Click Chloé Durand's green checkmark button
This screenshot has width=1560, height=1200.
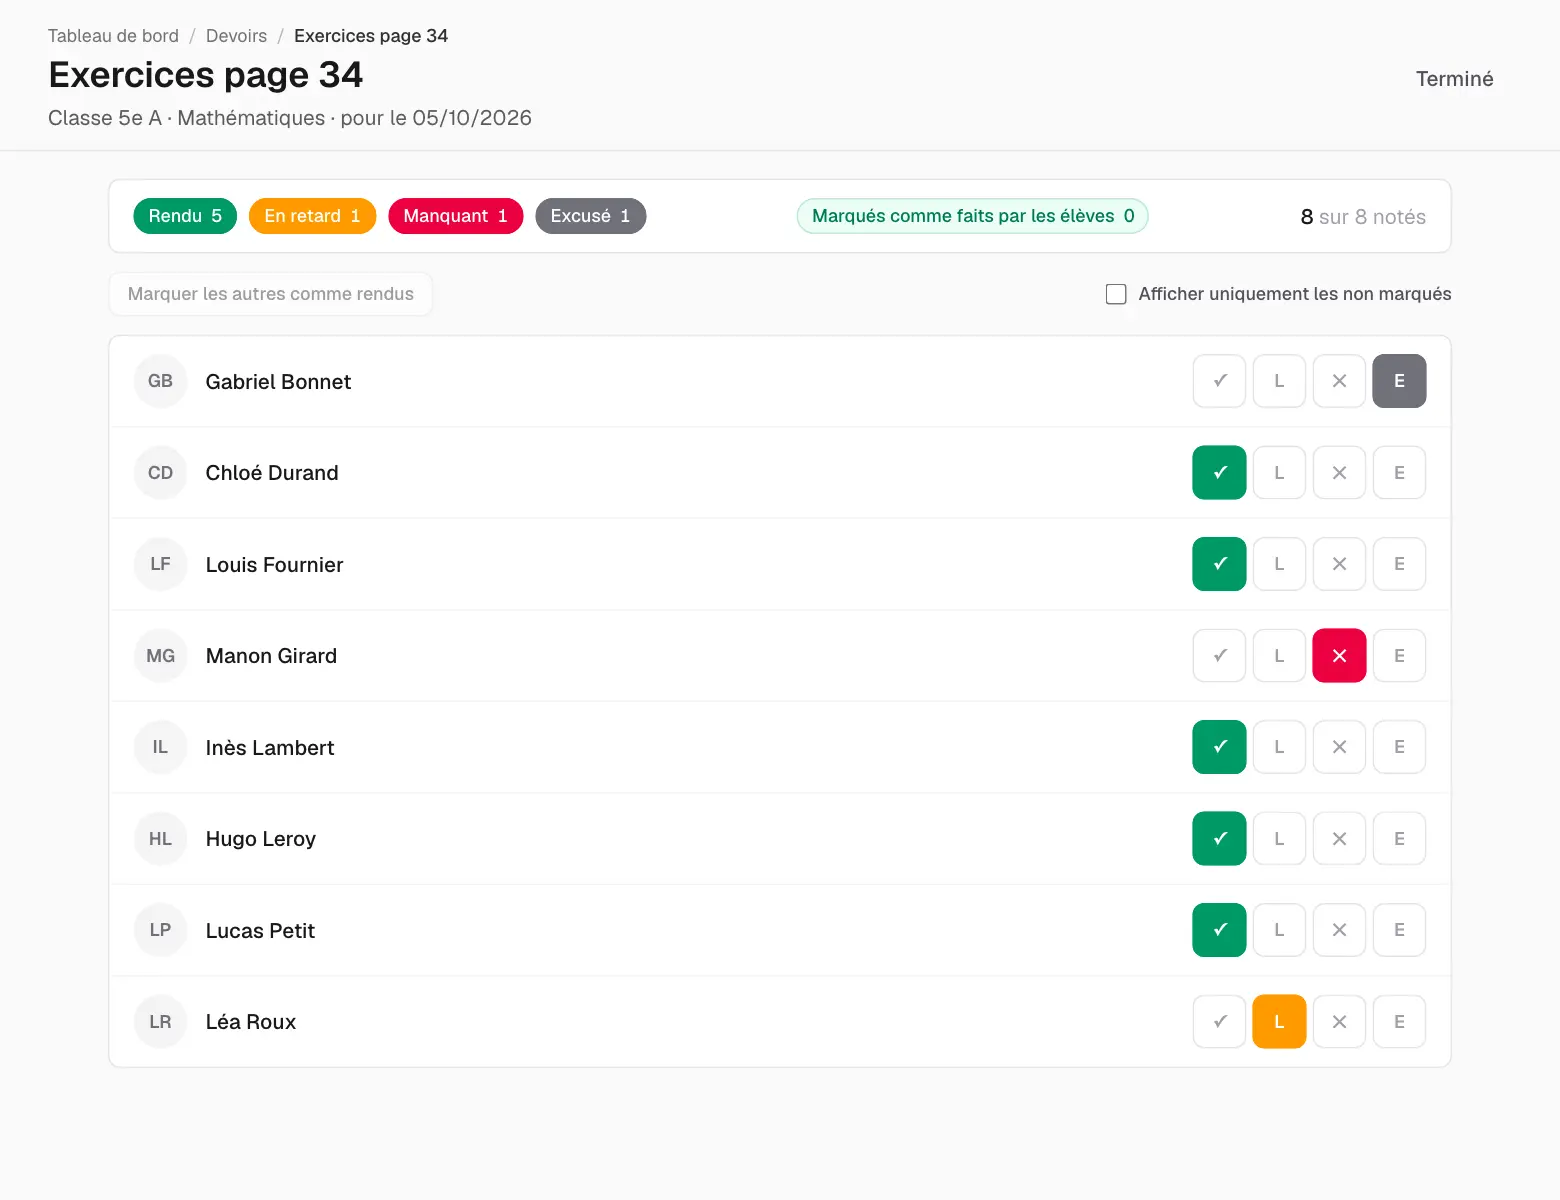pos(1219,473)
